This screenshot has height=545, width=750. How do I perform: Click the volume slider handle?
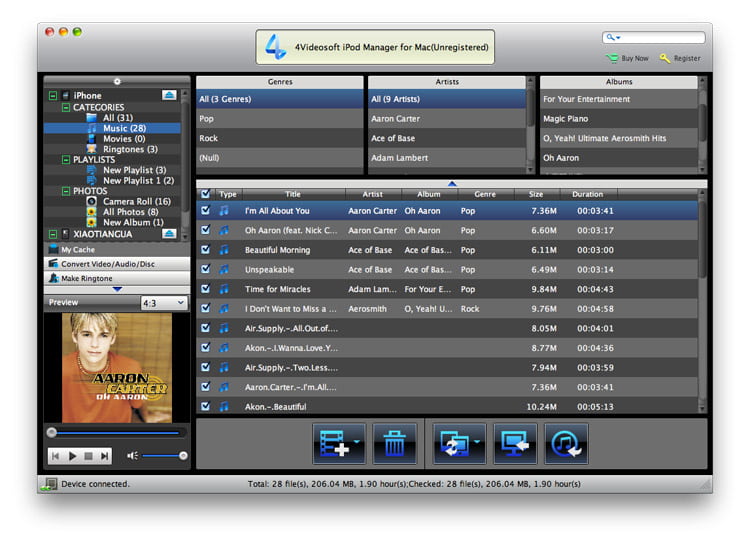pos(183,456)
